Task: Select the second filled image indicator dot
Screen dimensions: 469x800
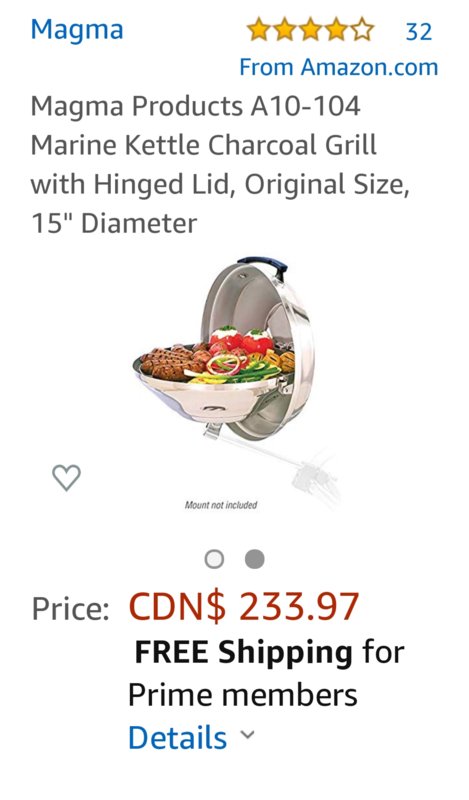Action: pos(255,559)
